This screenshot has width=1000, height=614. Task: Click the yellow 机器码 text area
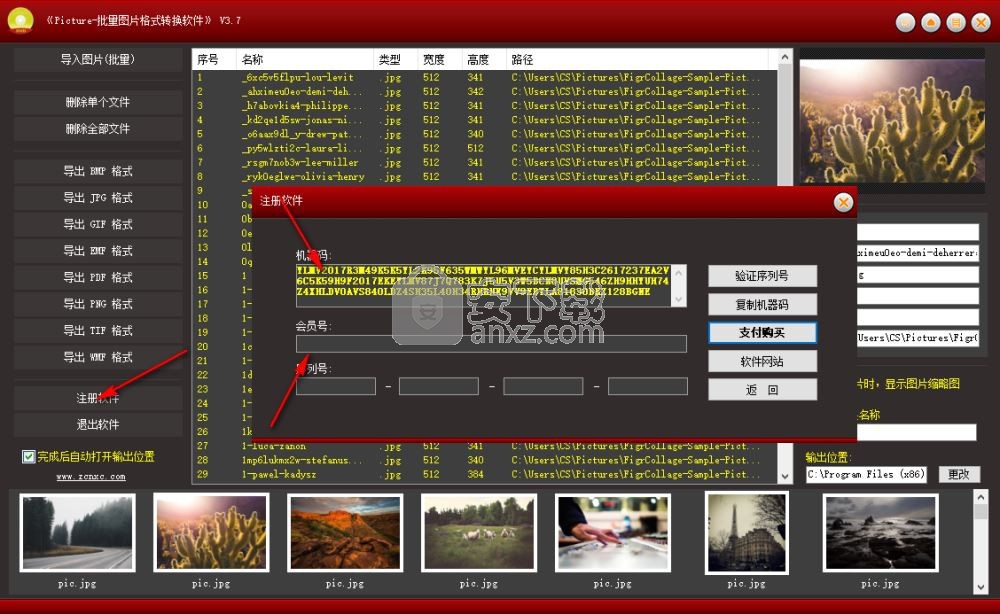[483, 286]
